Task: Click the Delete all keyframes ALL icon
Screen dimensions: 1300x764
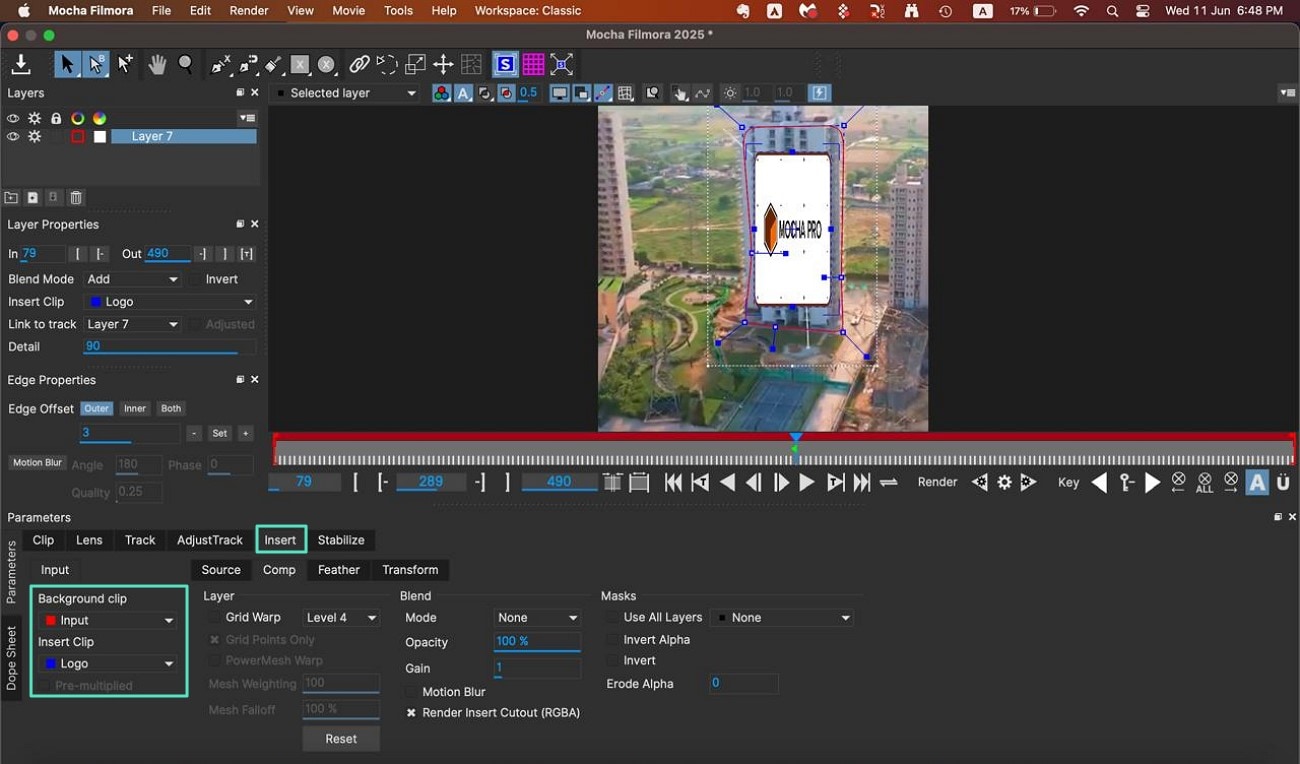Action: click(x=1205, y=483)
